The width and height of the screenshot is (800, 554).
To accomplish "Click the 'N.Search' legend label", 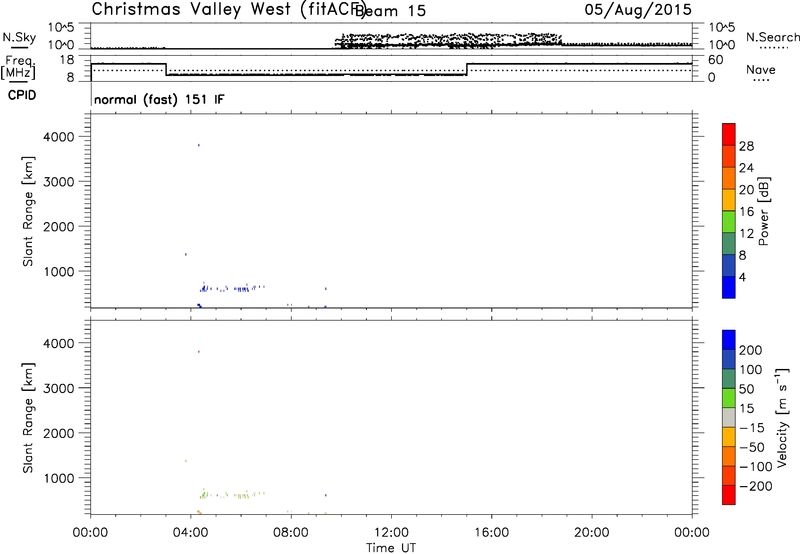I will 773,37.
